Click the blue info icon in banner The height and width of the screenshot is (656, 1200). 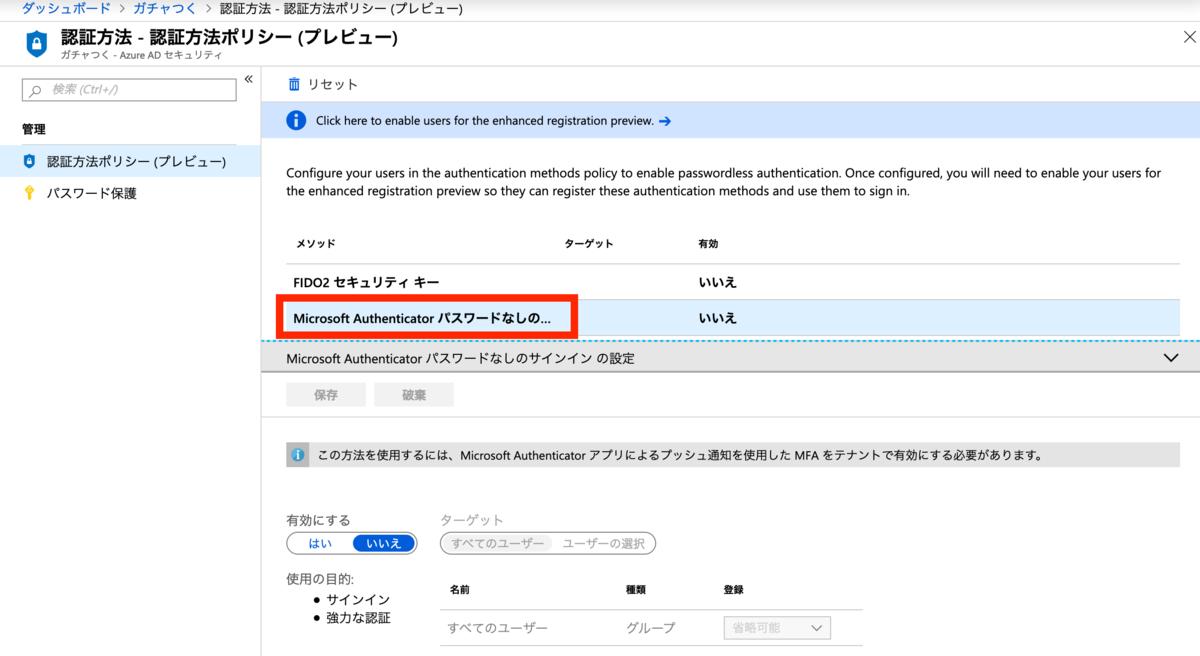point(296,120)
